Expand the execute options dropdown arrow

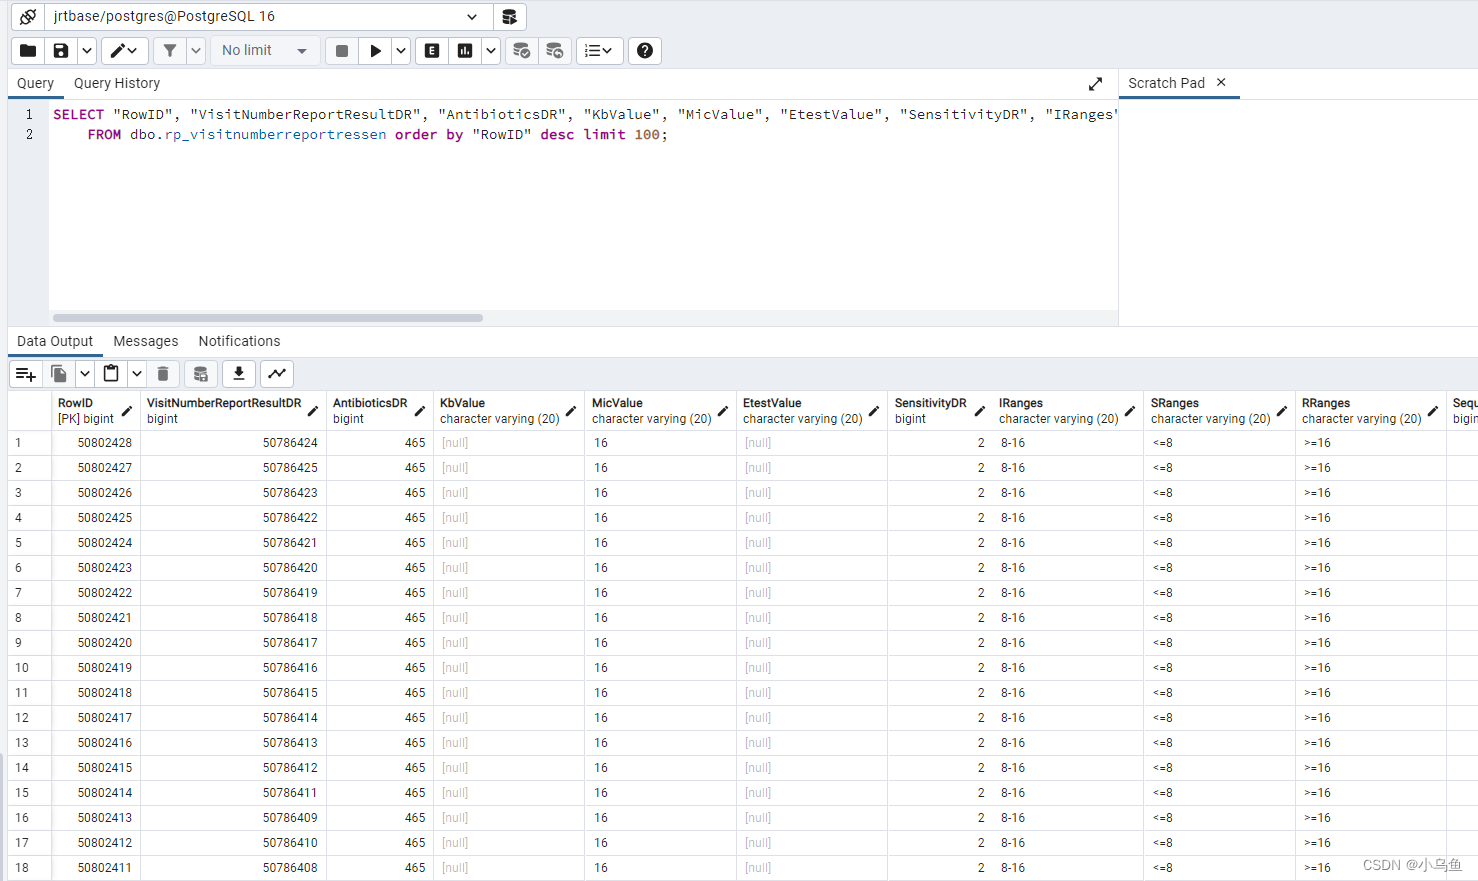pos(401,51)
